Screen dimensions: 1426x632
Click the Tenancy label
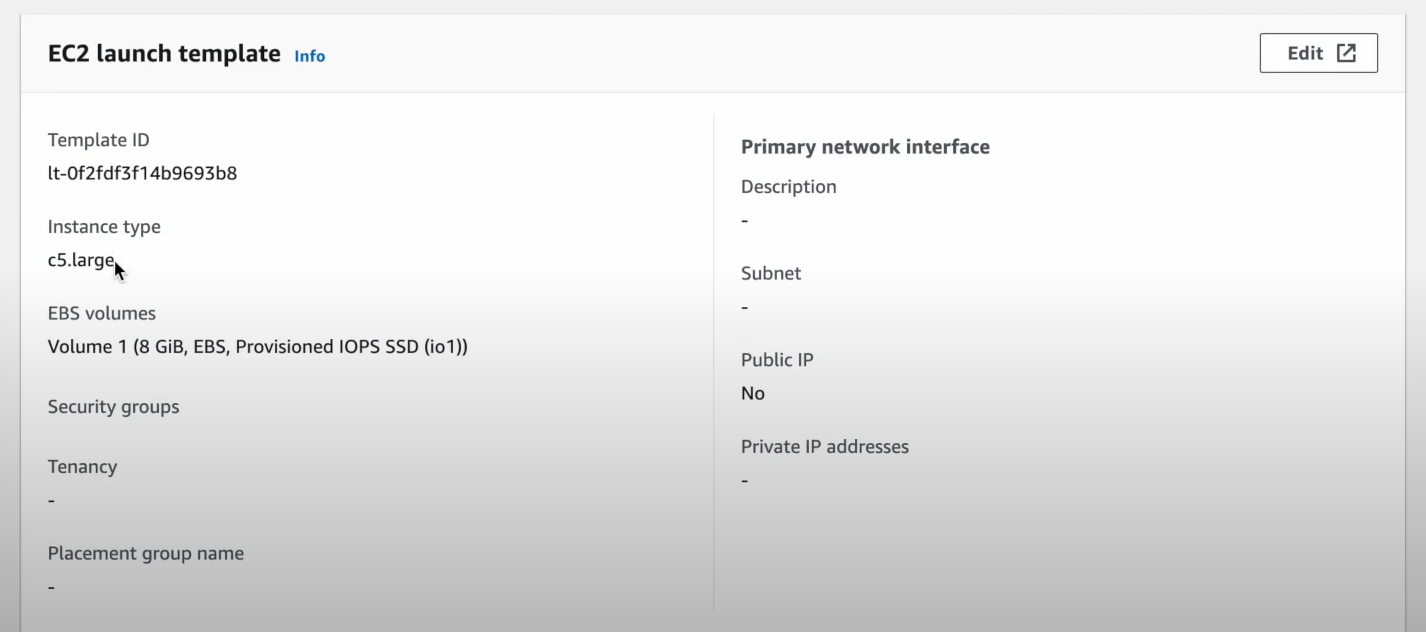click(x=82, y=467)
